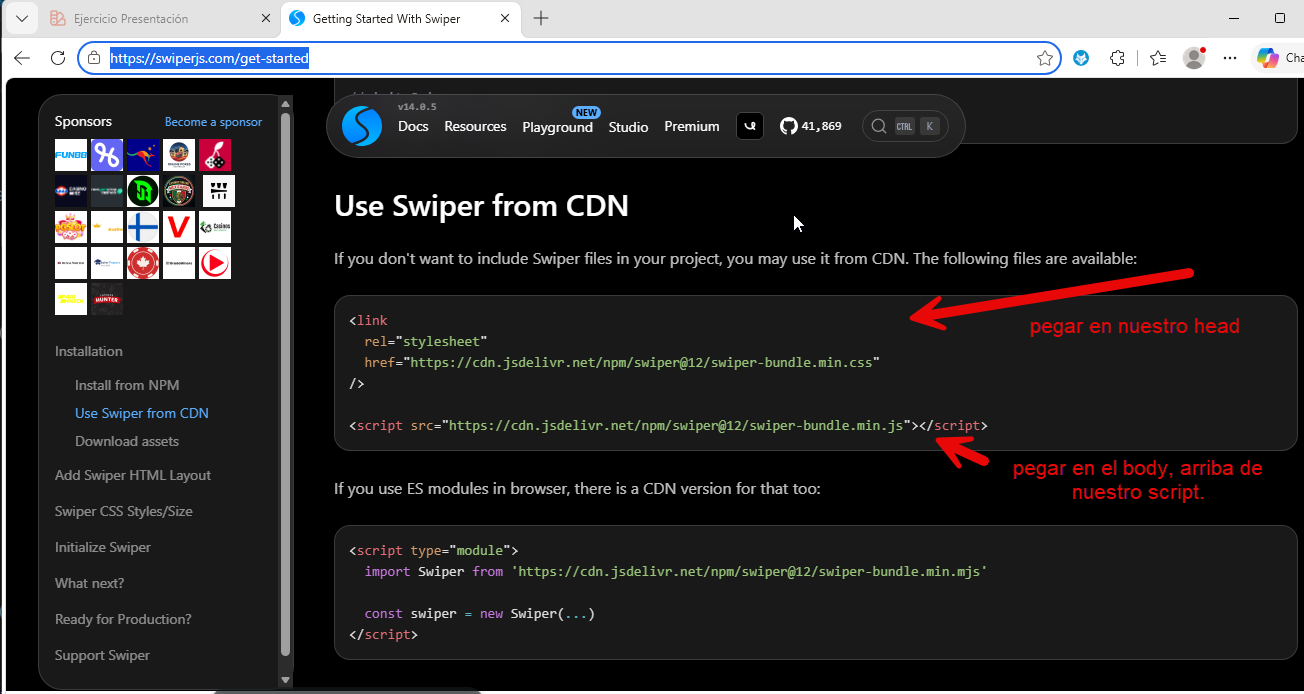Open the tab search dropdown arrow
This screenshot has width=1304, height=694.
21,18
